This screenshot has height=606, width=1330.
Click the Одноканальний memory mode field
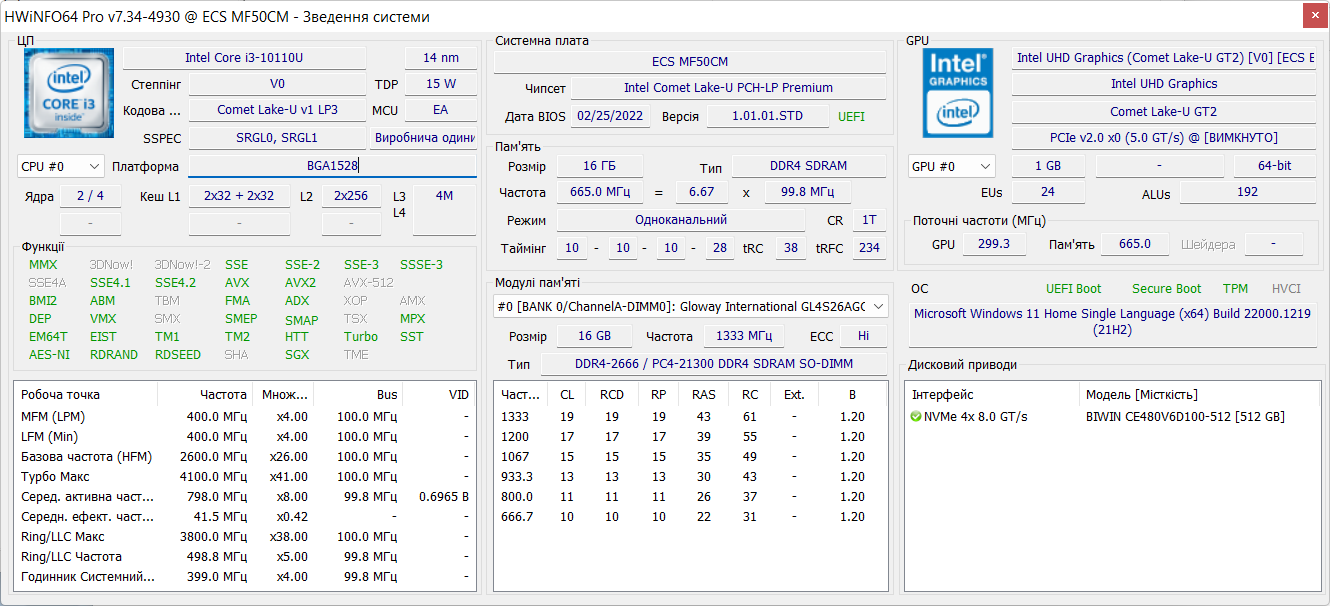click(681, 220)
